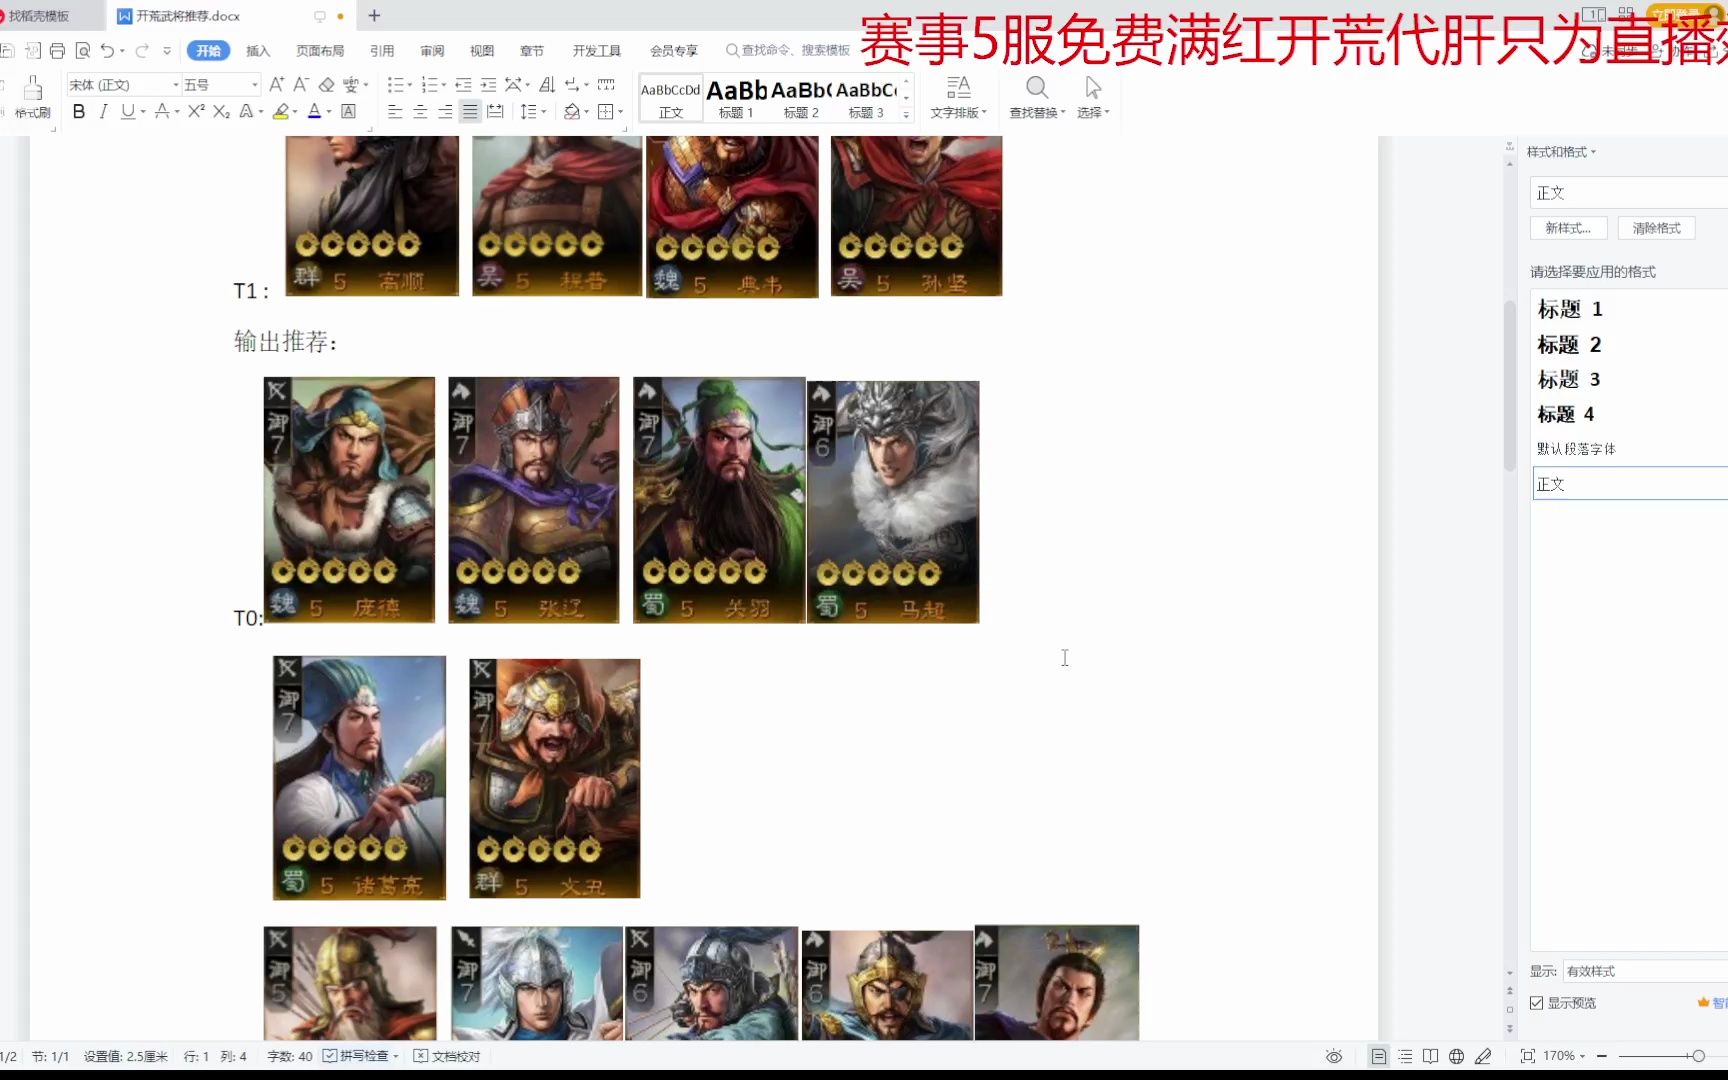The image size is (1728, 1080).
Task: Open Print Preview from quick access toolbar
Action: (82, 51)
